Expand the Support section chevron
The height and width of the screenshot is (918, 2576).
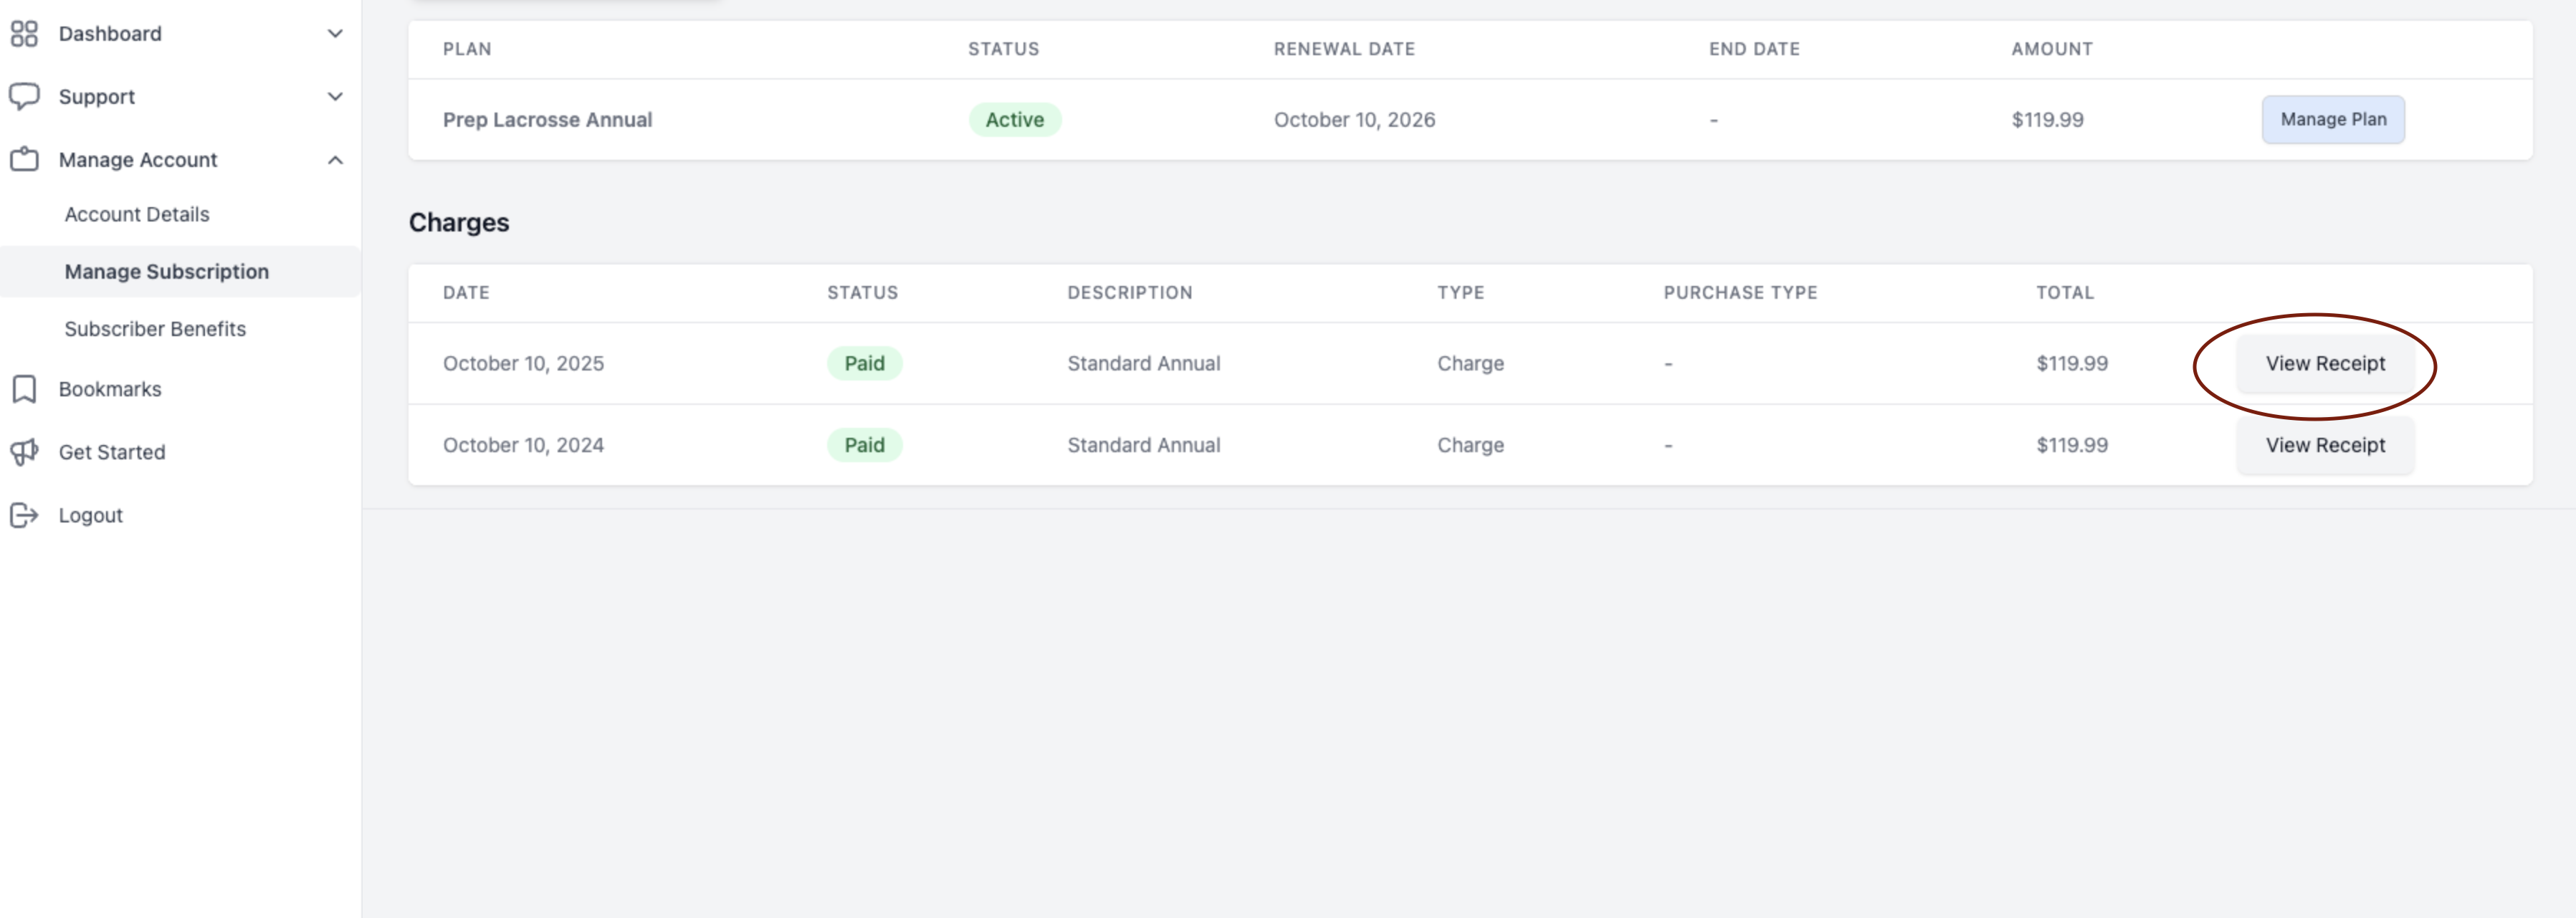tap(335, 97)
